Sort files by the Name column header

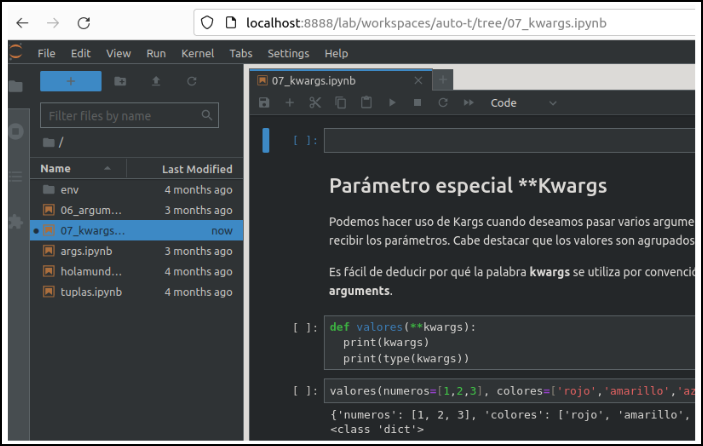click(x=78, y=169)
